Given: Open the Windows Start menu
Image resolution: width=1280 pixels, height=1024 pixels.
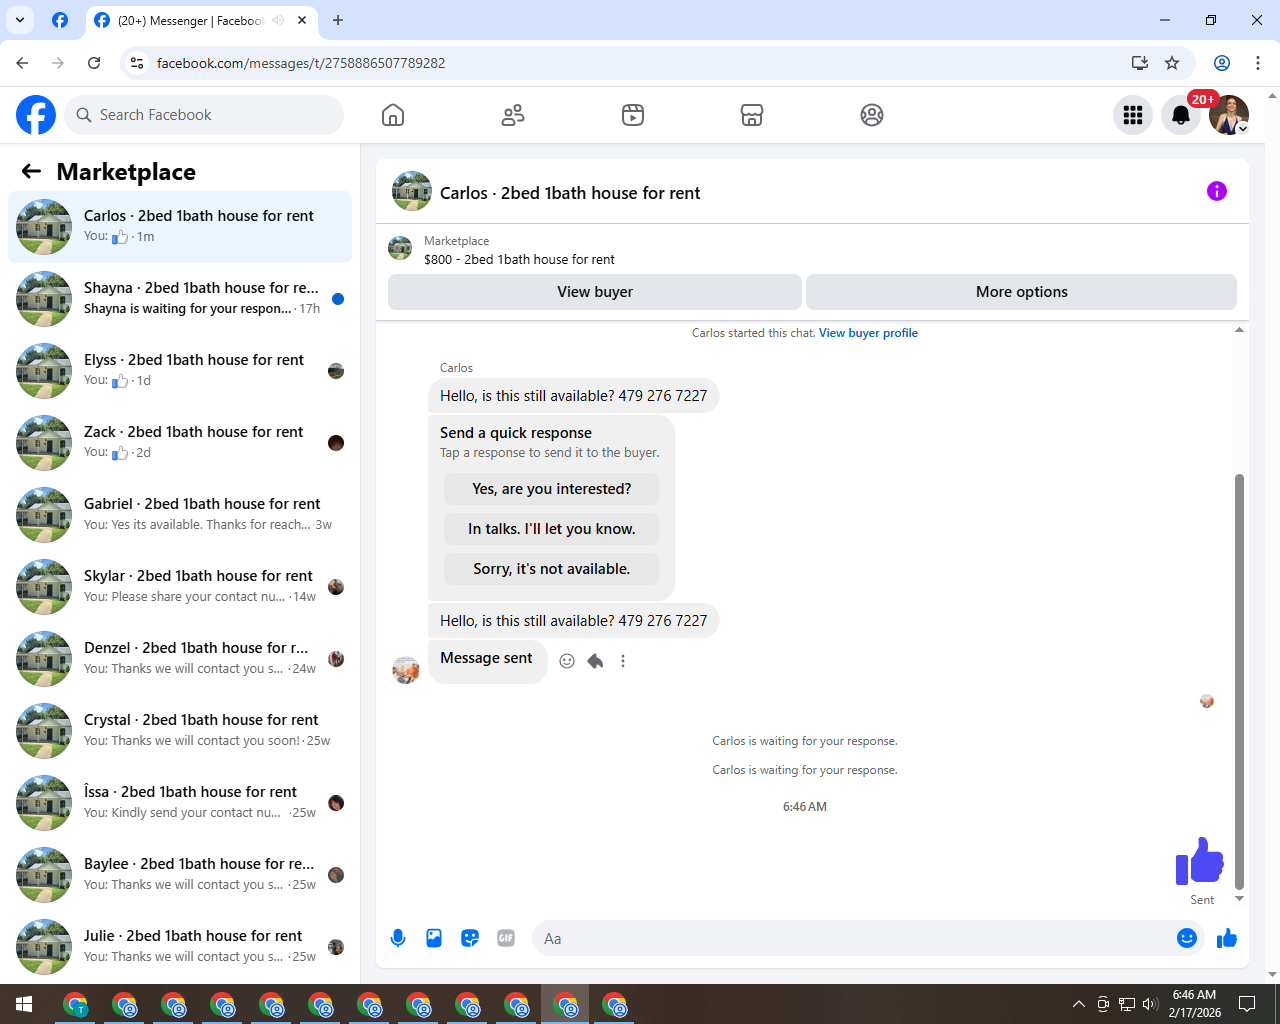Looking at the screenshot, I should point(24,1004).
